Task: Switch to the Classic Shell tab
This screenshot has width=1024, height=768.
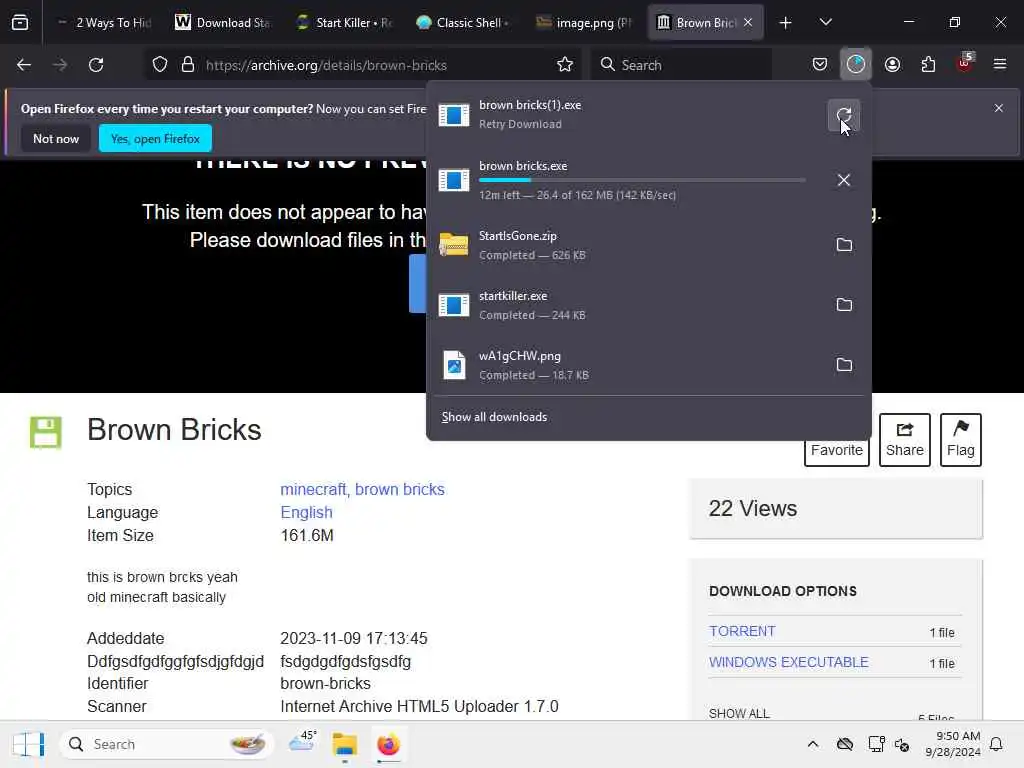Action: point(463,23)
